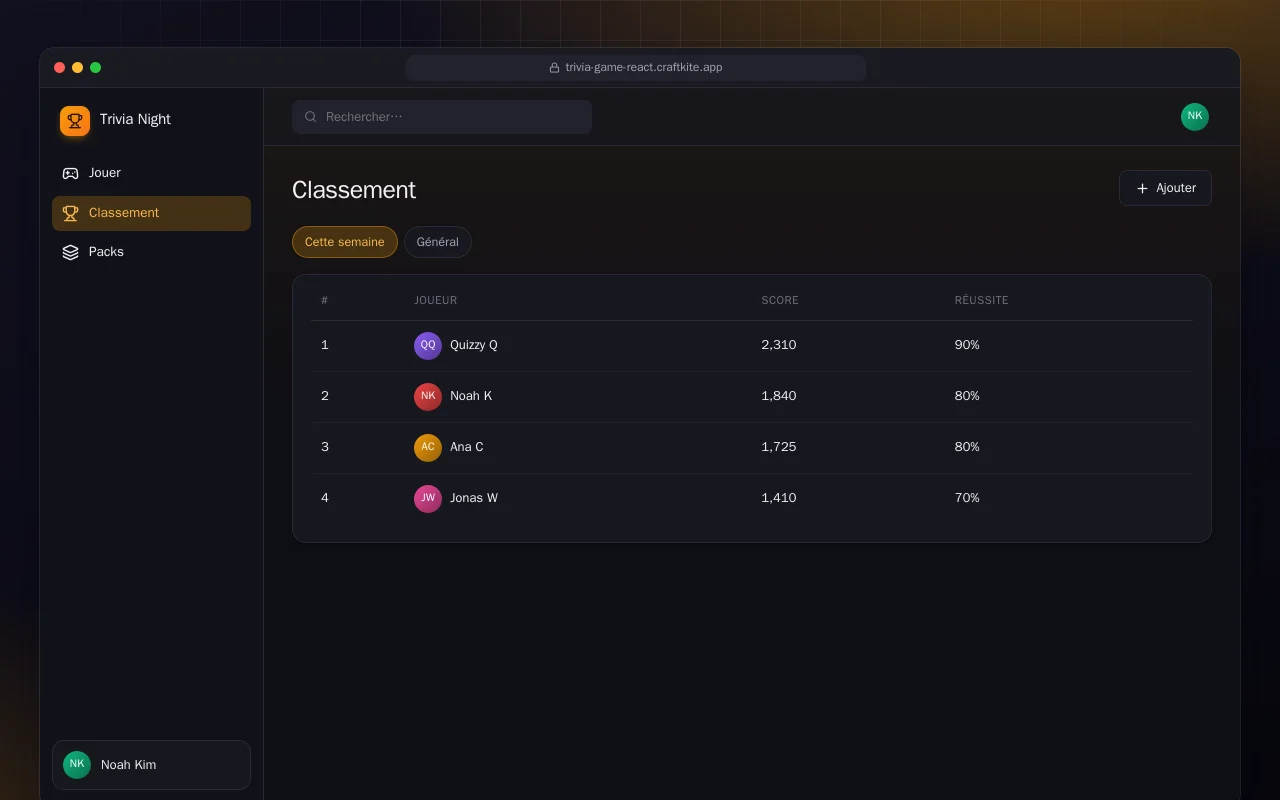Click the layers icon beside Packs

tap(70, 252)
